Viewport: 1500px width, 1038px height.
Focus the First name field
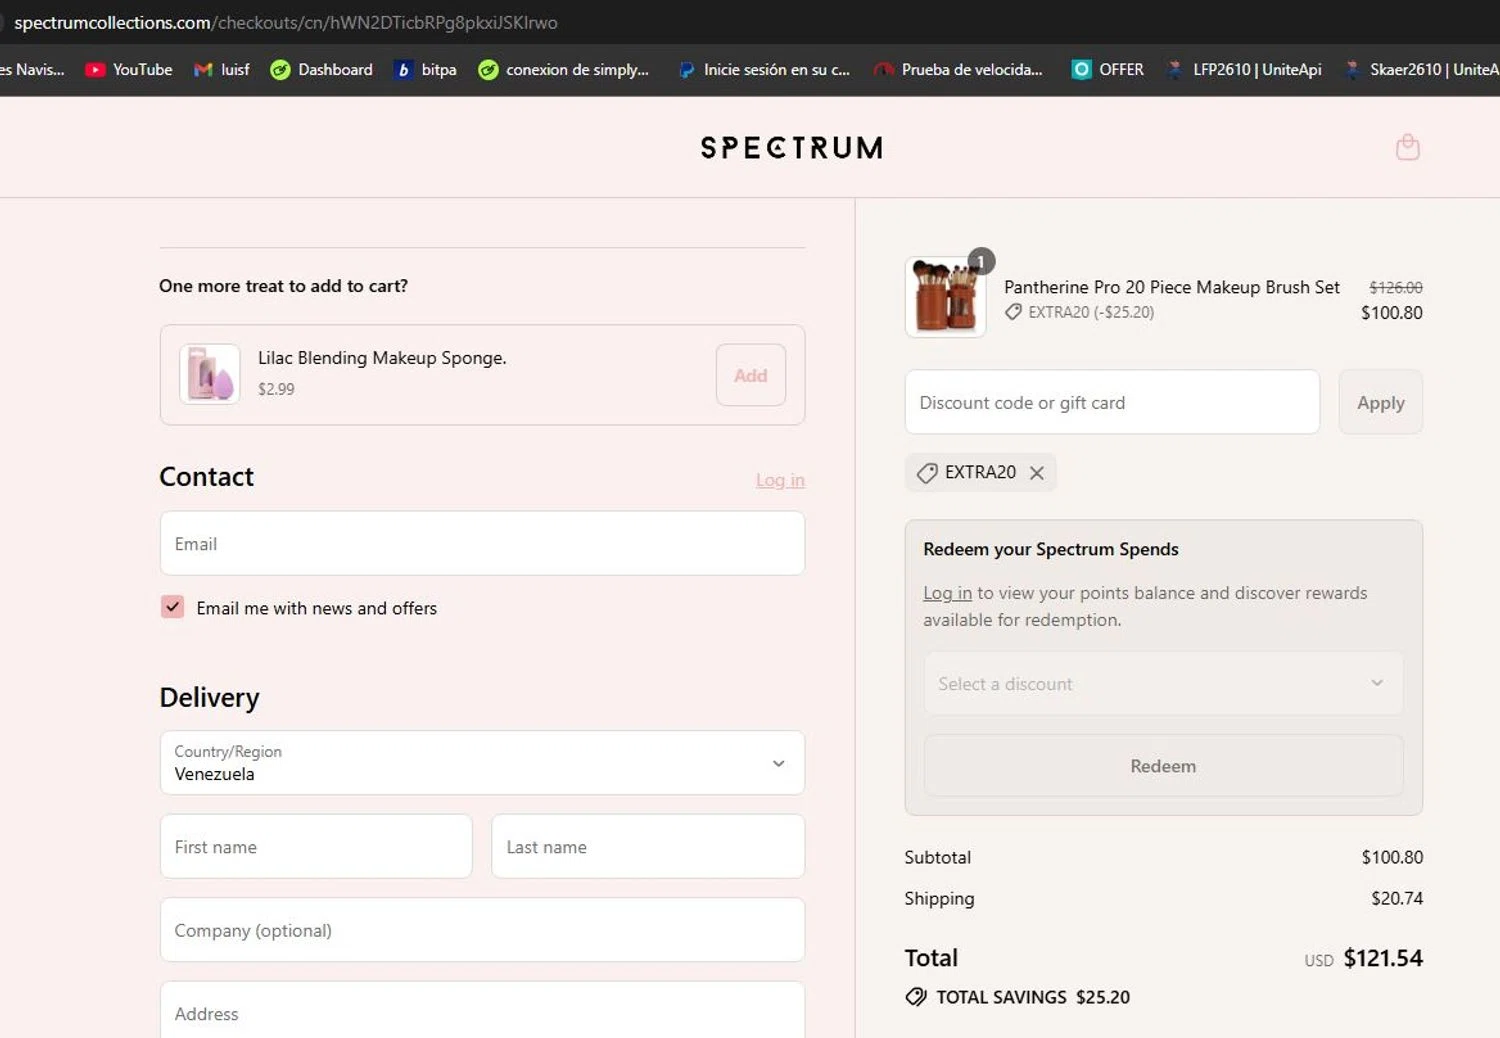pos(316,846)
